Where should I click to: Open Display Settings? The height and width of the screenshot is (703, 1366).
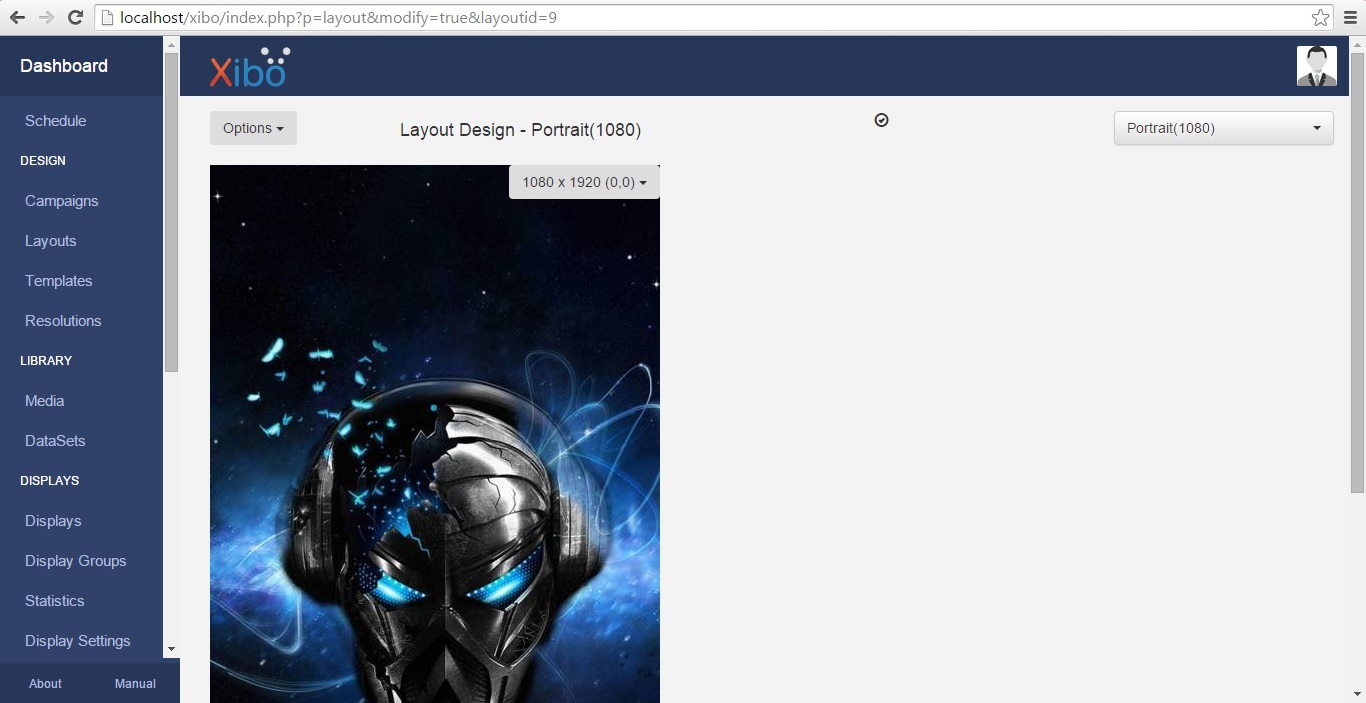pos(77,641)
